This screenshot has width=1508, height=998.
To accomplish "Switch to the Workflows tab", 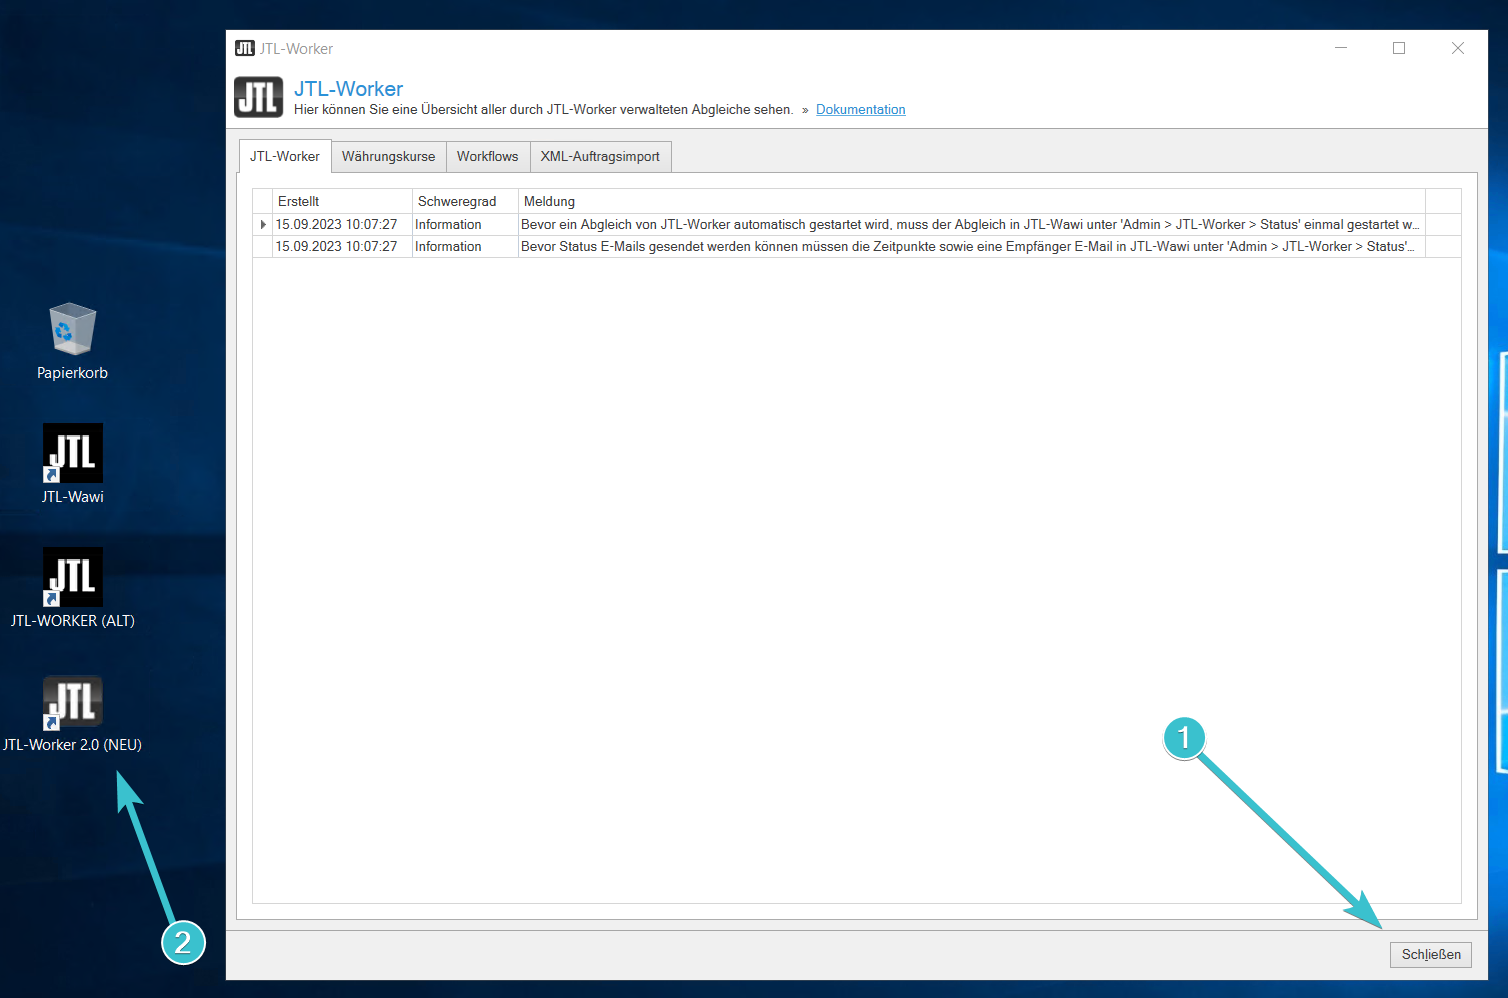I will (487, 157).
